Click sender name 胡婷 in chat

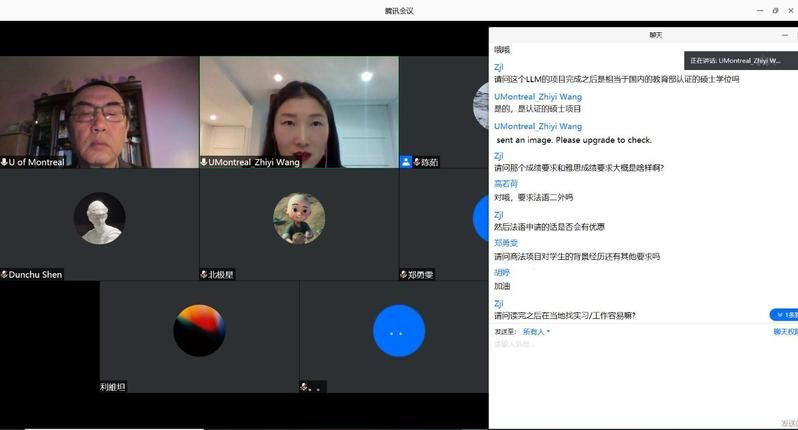point(502,272)
